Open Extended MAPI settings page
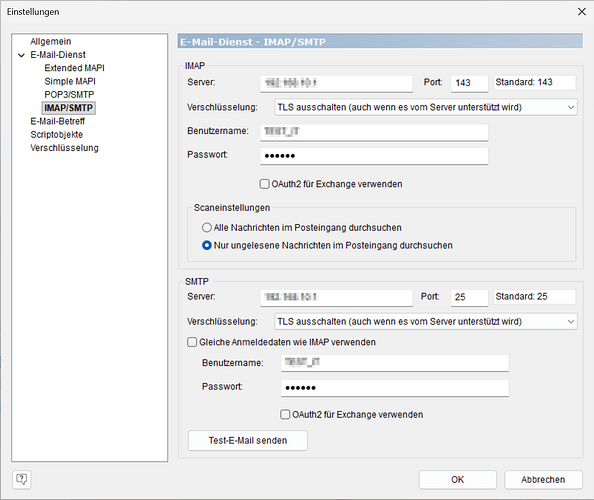The height and width of the screenshot is (500, 594). (x=74, y=68)
